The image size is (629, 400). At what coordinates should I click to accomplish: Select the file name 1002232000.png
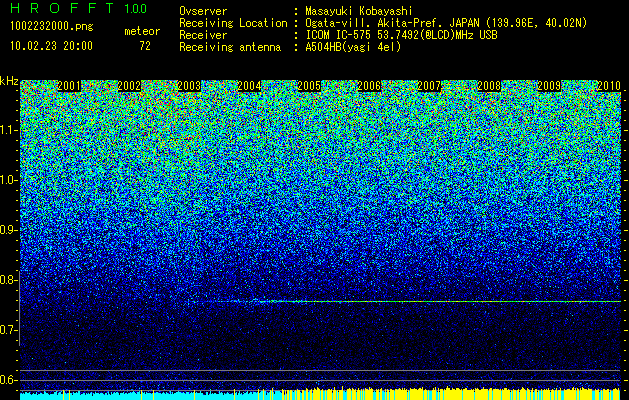pyautogui.click(x=52, y=27)
